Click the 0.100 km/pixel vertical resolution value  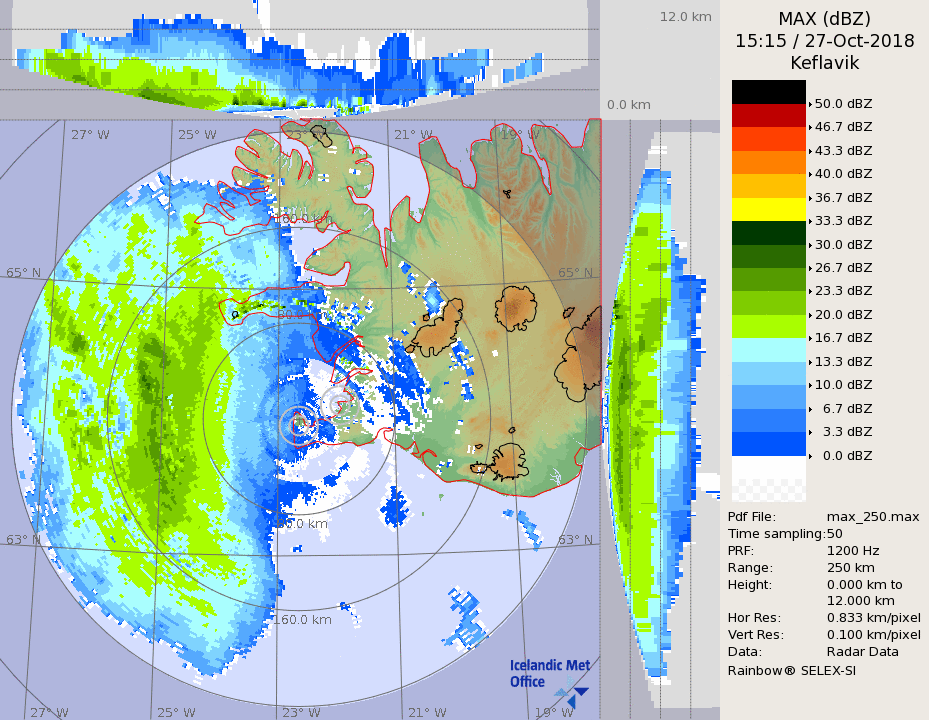point(873,635)
